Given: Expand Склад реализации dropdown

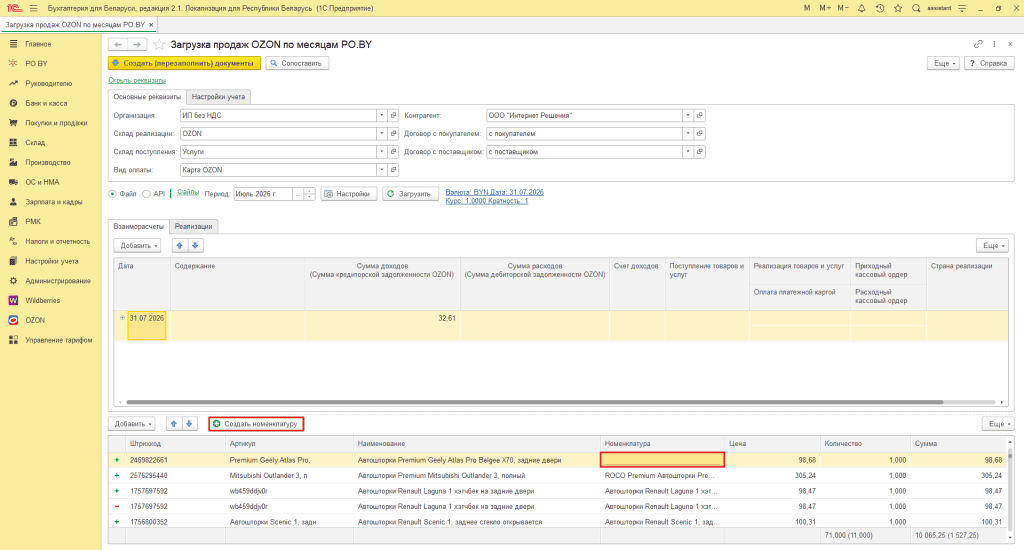Looking at the screenshot, I should 381,133.
